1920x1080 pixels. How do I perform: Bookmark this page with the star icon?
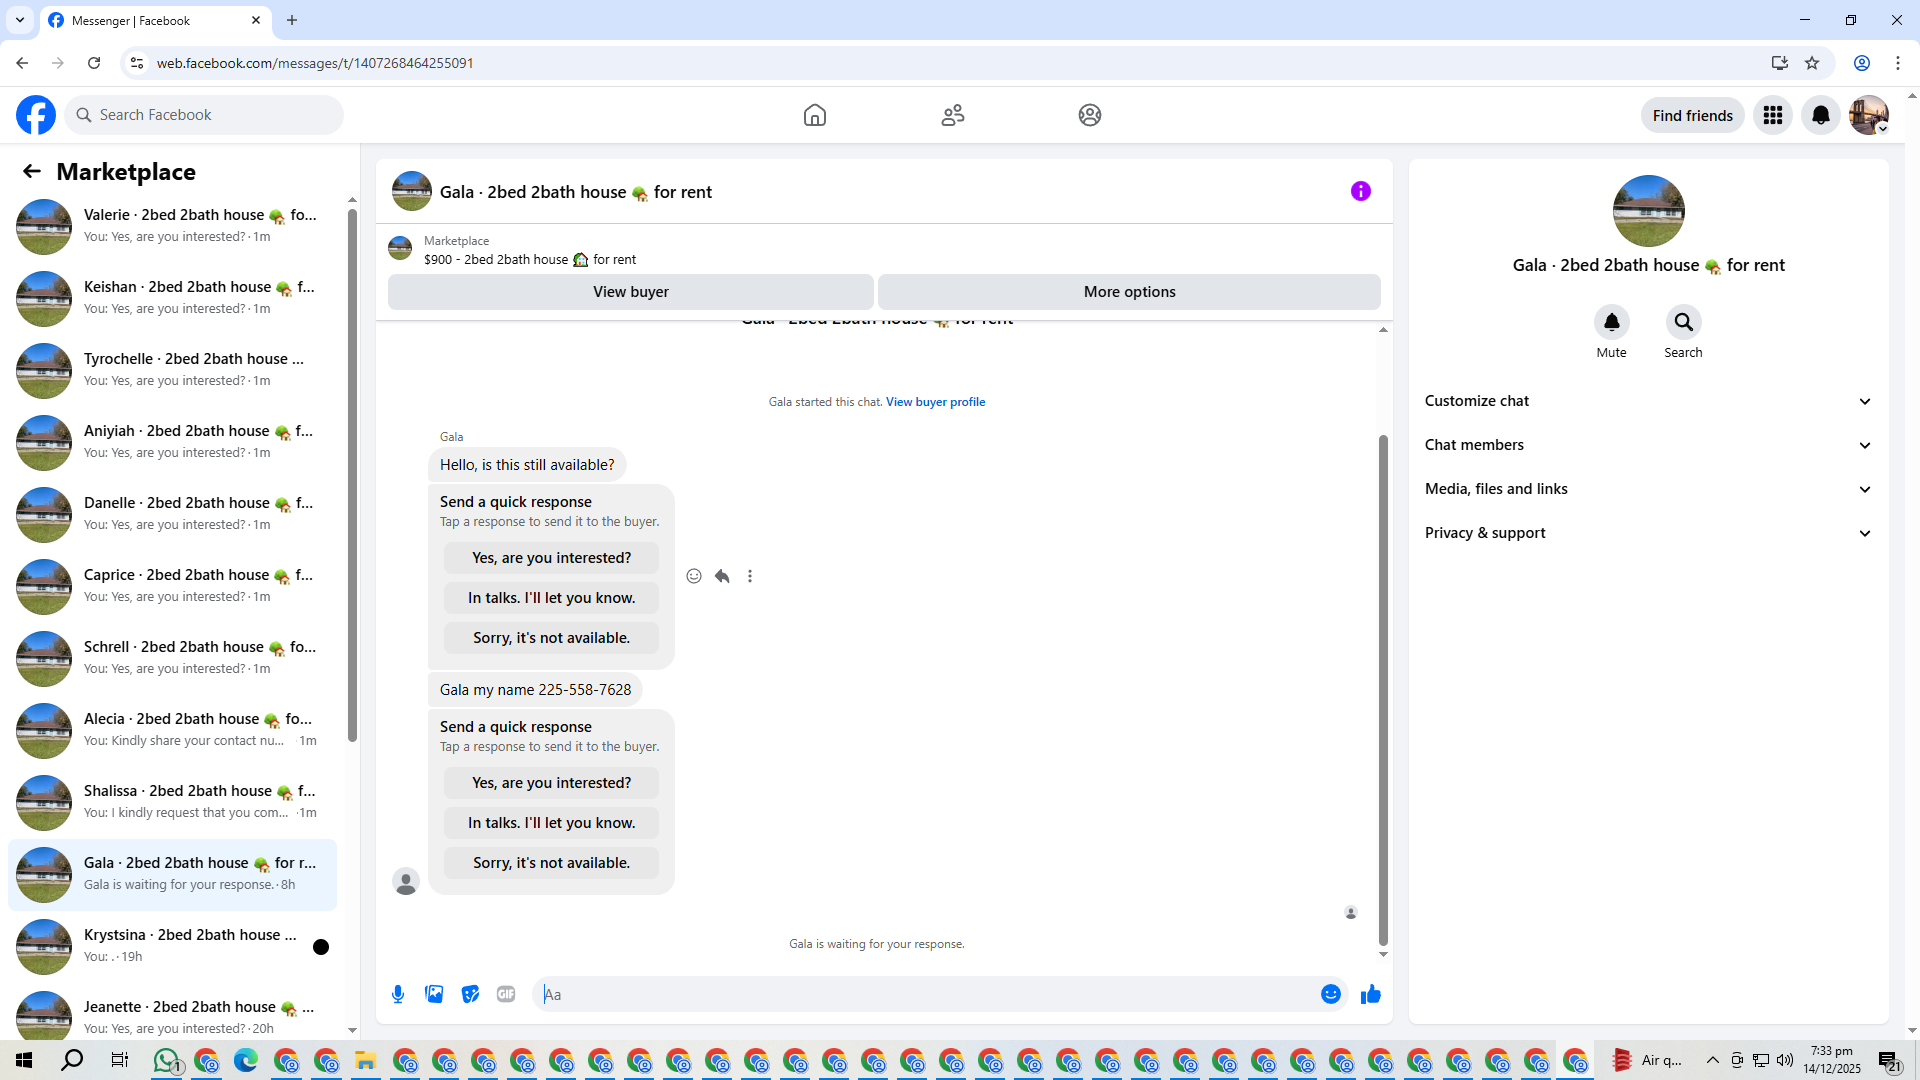pyautogui.click(x=1812, y=63)
